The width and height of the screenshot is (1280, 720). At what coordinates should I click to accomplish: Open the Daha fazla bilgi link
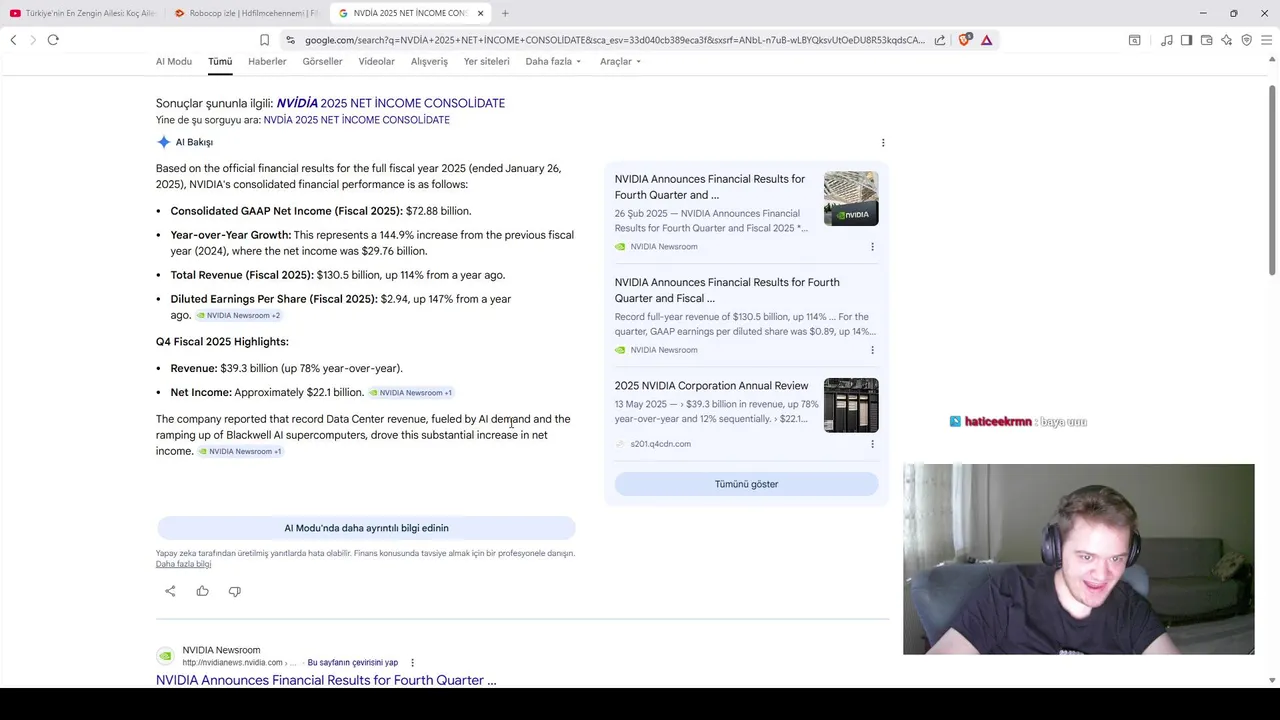[x=183, y=564]
